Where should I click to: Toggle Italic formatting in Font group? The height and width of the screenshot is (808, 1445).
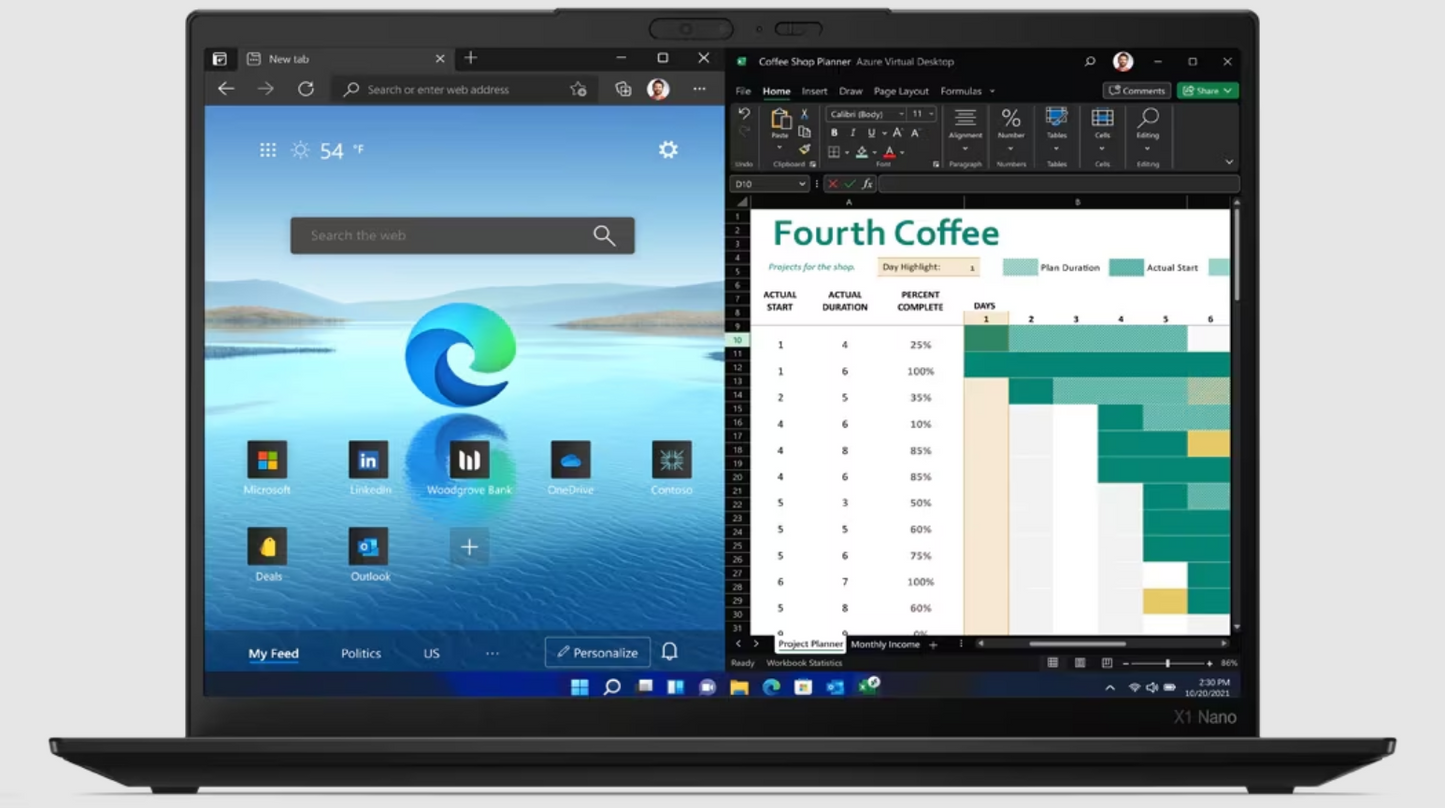click(852, 133)
